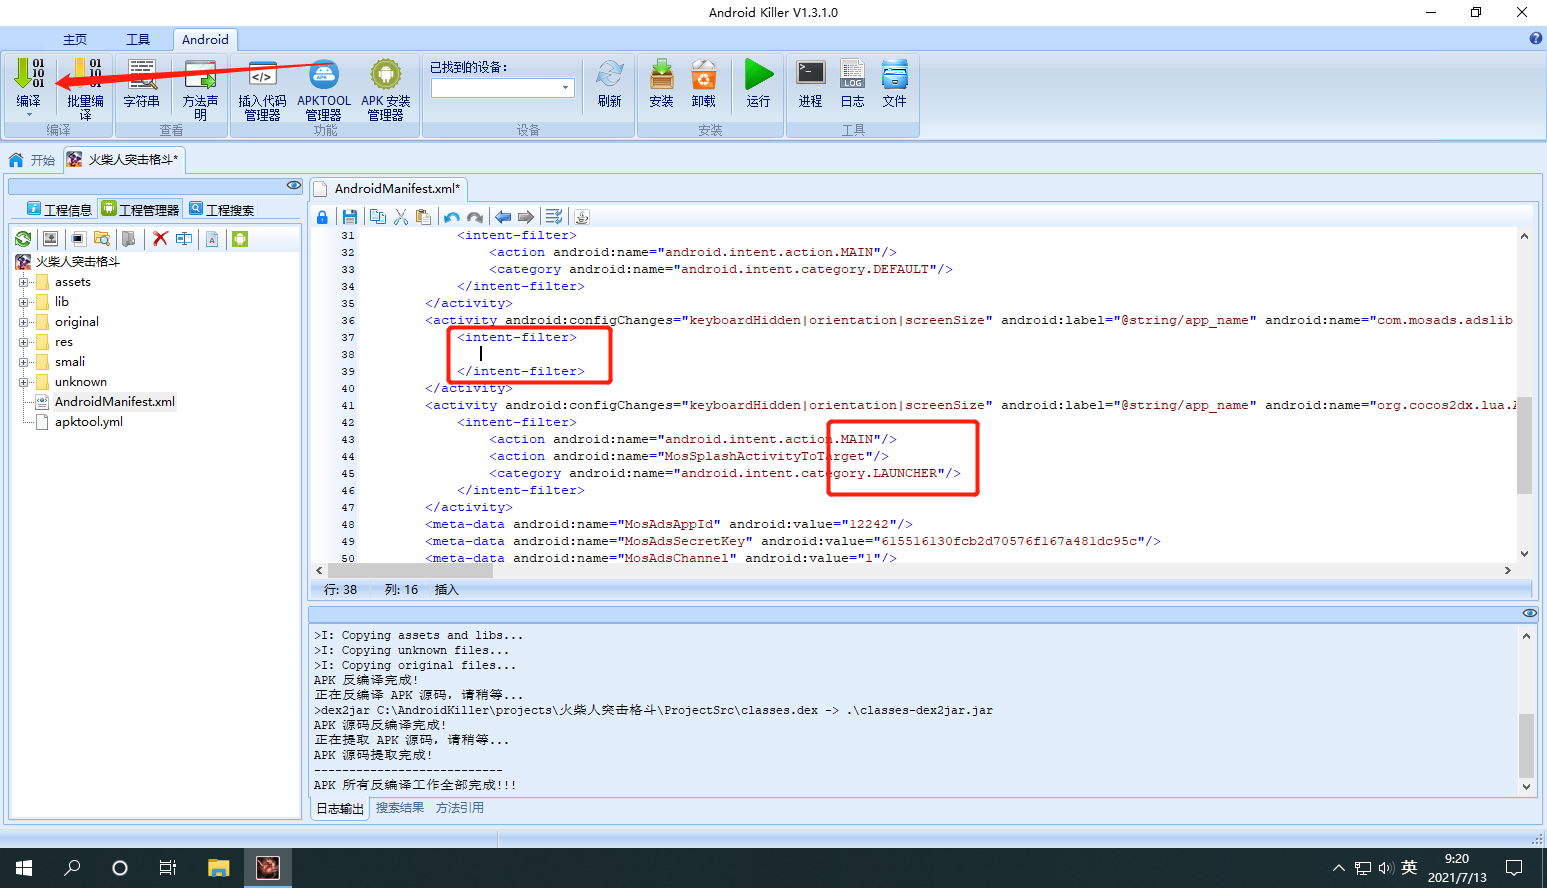
Task: Click the 编译 (compile) icon
Action: coord(29,75)
